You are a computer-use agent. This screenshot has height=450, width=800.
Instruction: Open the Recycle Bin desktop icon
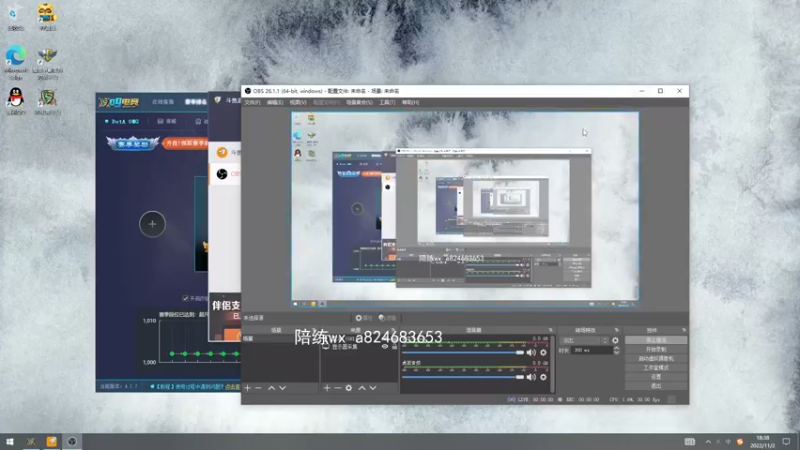(x=15, y=18)
